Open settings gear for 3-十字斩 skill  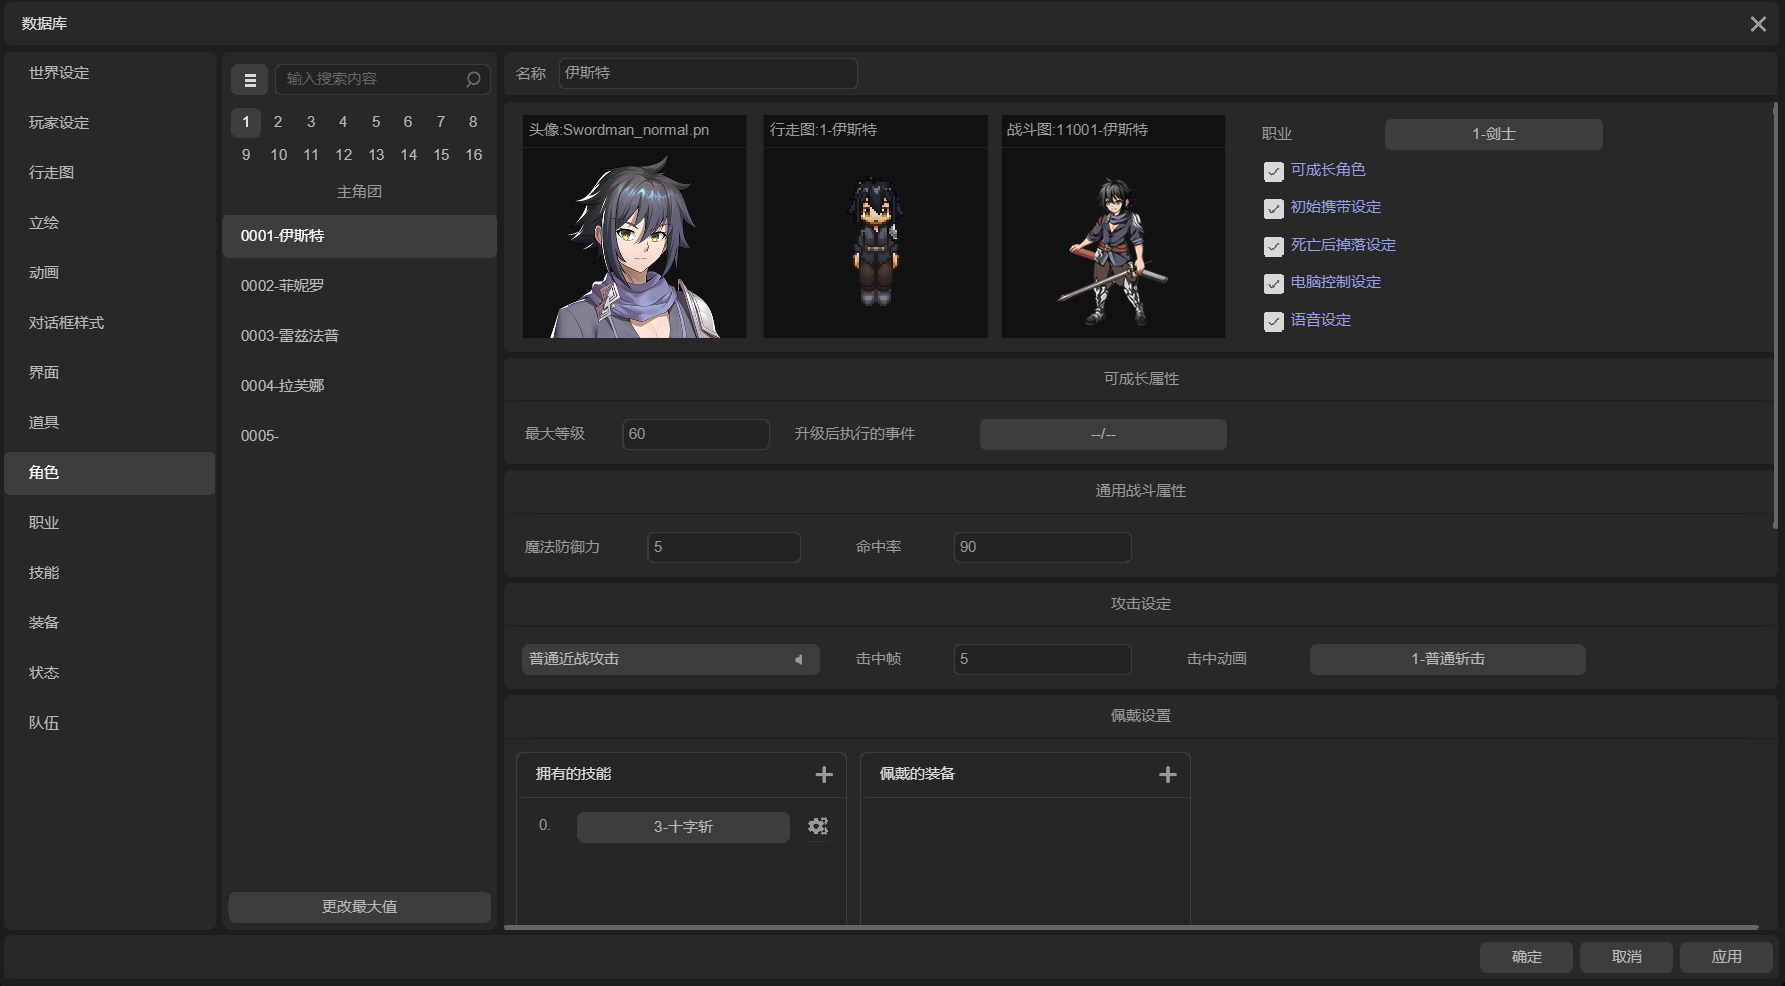[x=818, y=826]
